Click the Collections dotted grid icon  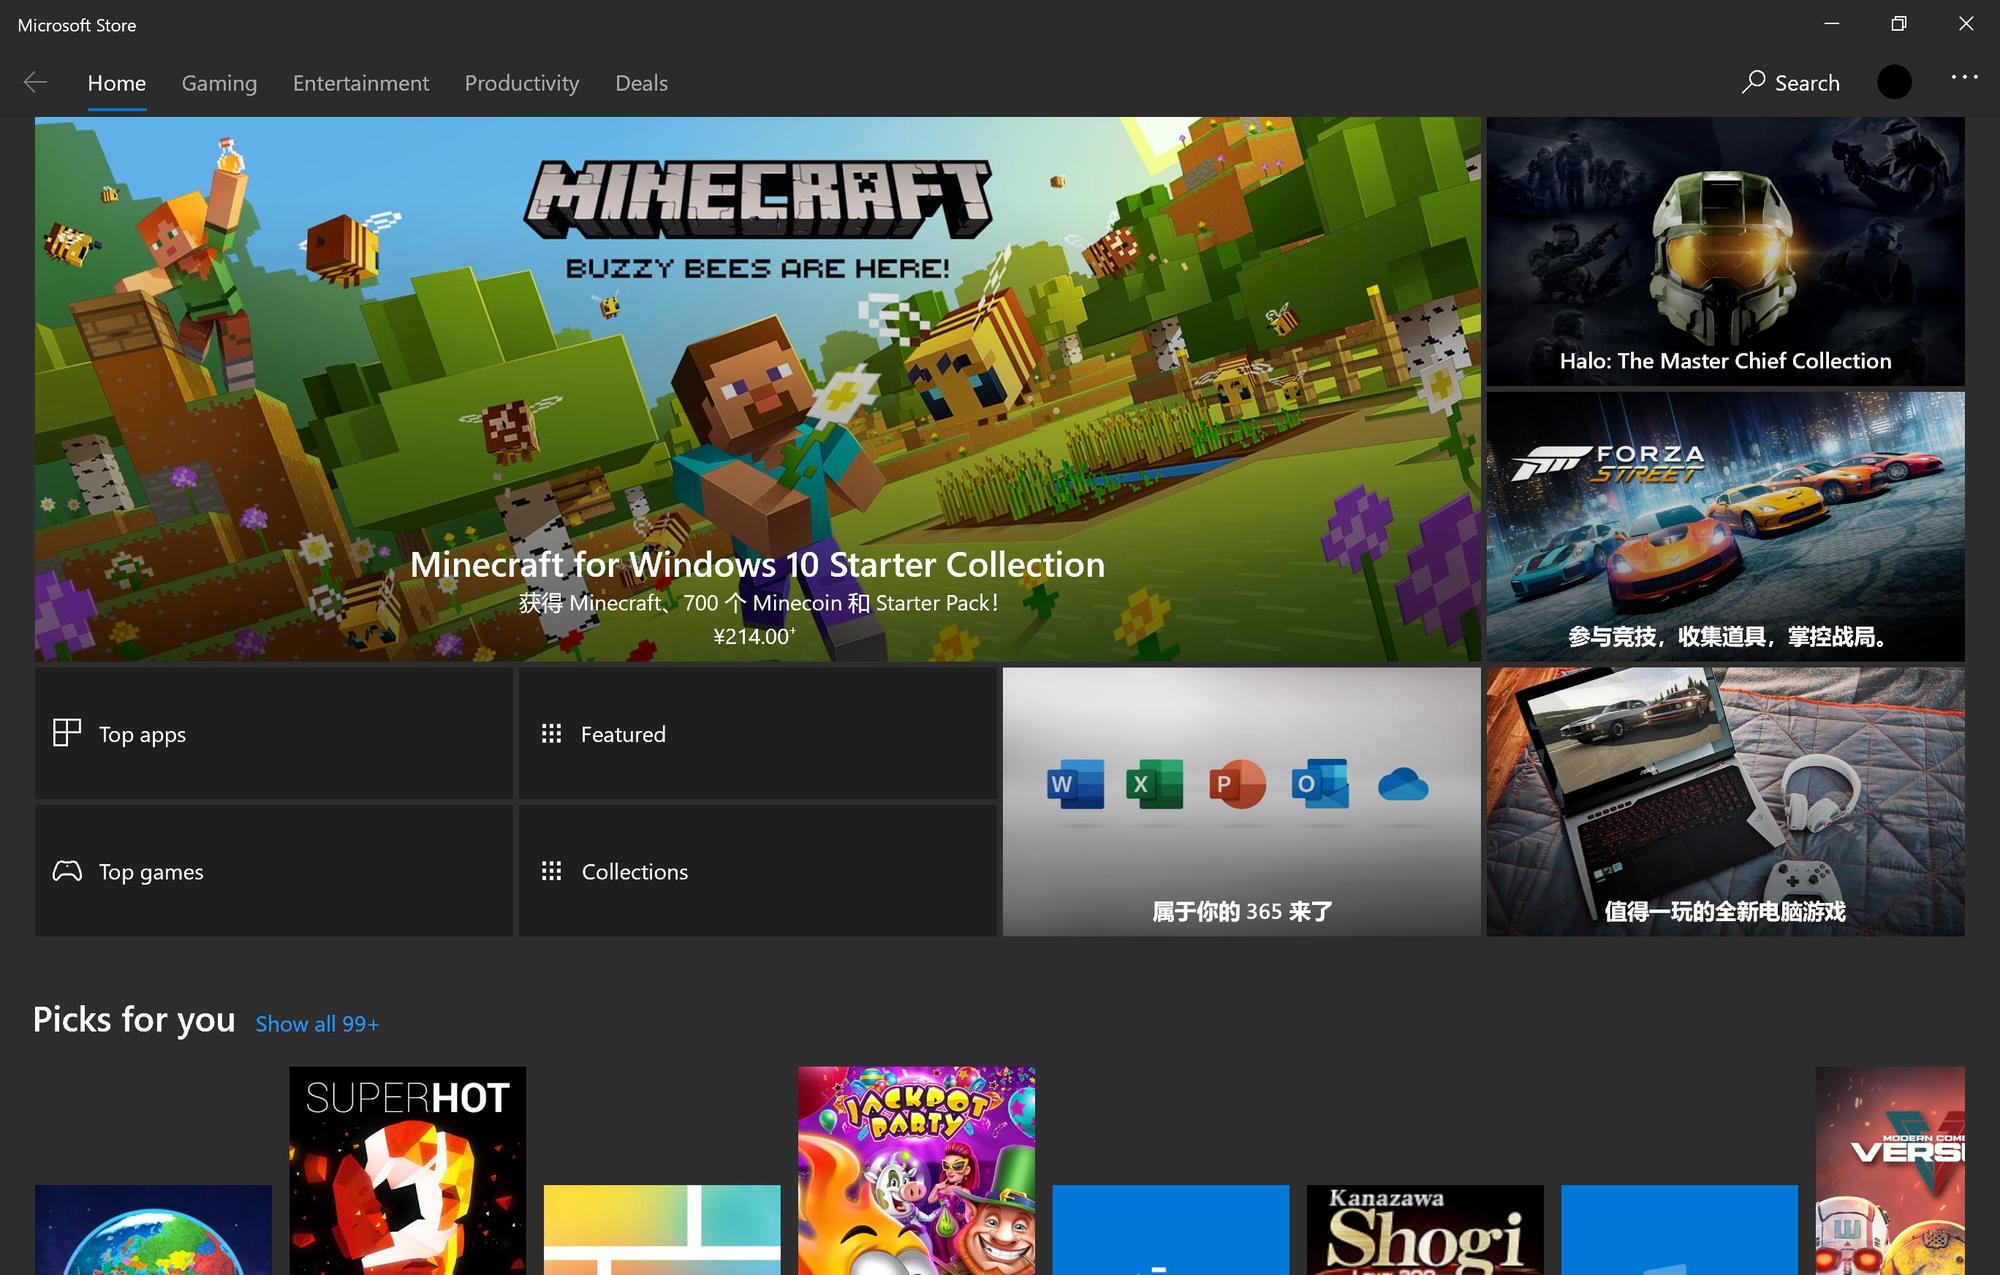tap(551, 871)
